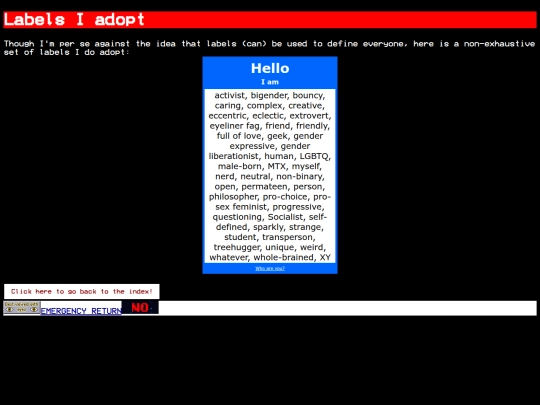Image resolution: width=540 pixels, height=405 pixels.
Task: Follow the EMERGENCY RETURN link
Action: [x=81, y=311]
